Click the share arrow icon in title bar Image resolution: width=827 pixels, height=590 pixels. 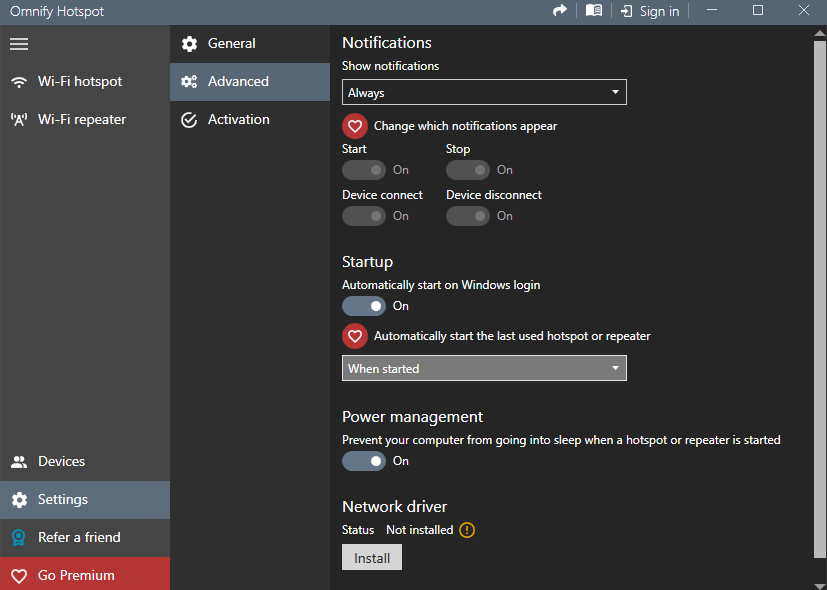(x=560, y=11)
